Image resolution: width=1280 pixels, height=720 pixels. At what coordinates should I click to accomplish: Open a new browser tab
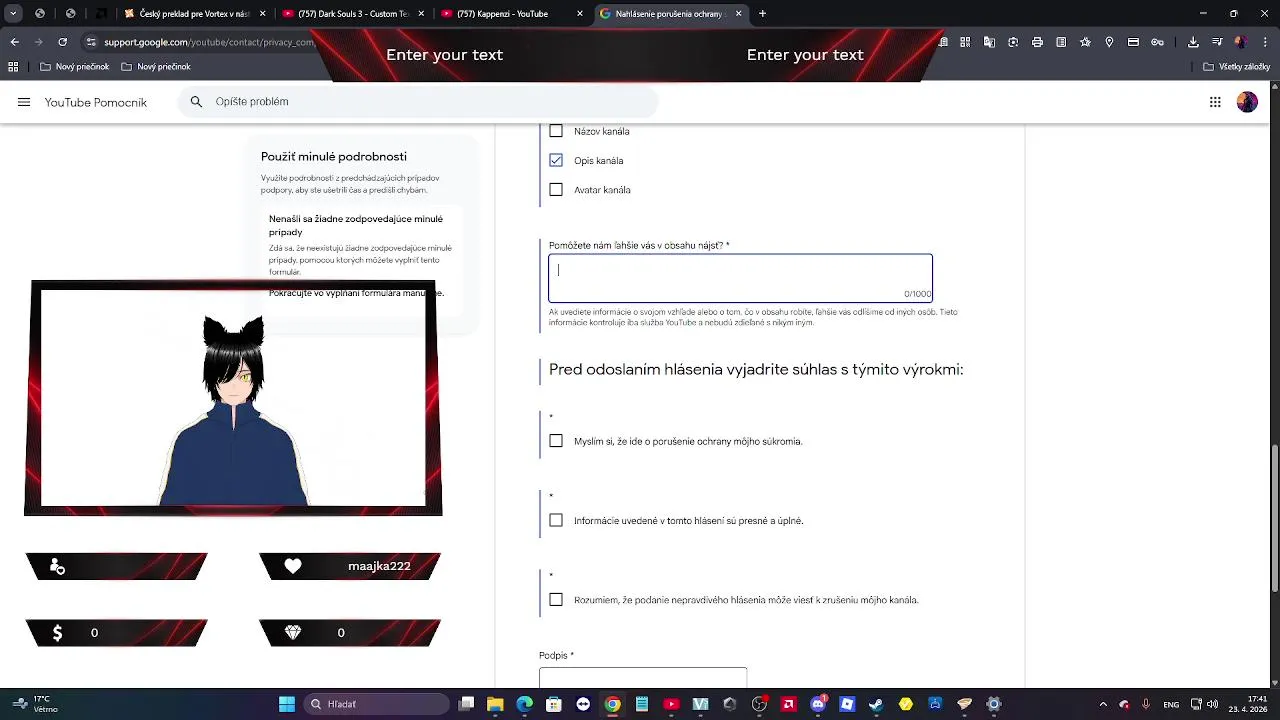[x=762, y=14]
